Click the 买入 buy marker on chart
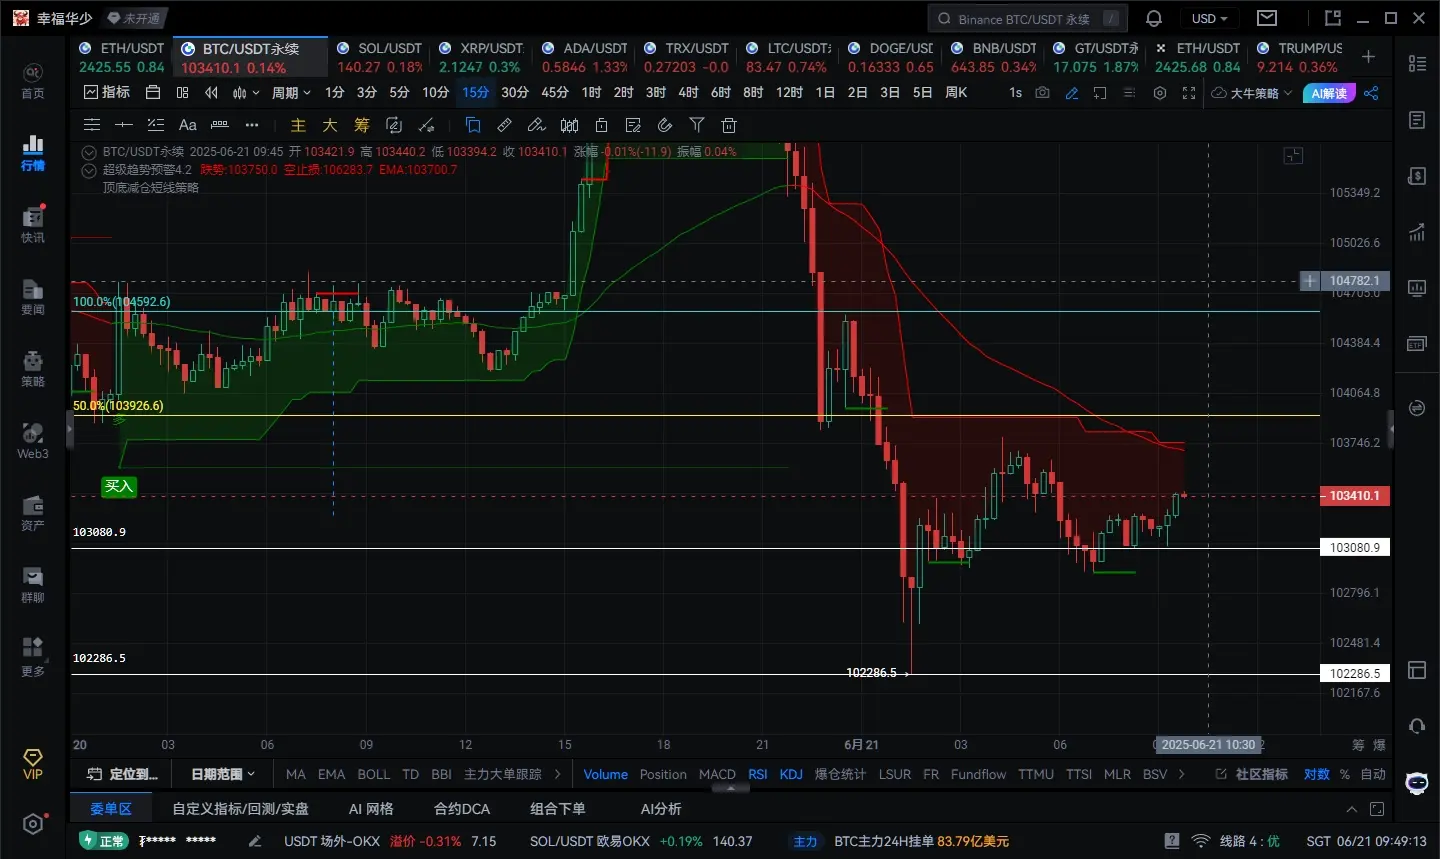Viewport: 1440px width, 859px height. [x=119, y=487]
